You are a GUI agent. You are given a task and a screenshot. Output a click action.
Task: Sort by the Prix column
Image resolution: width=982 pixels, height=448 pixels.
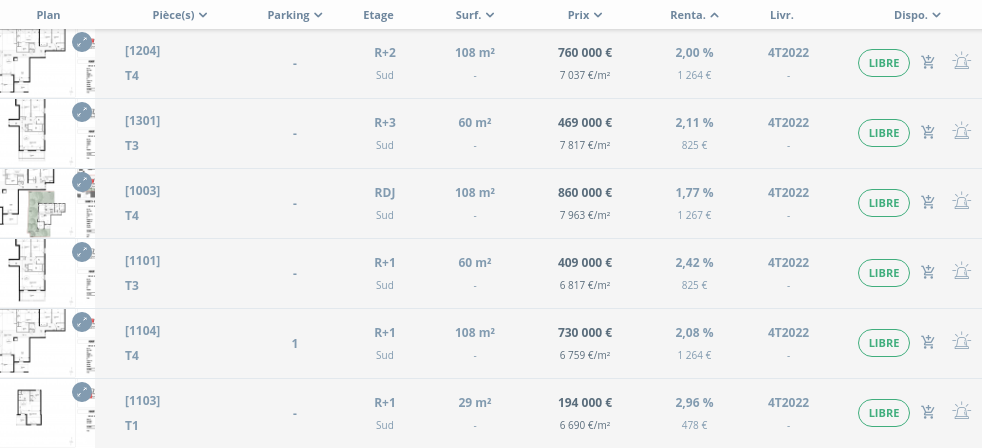(x=585, y=15)
